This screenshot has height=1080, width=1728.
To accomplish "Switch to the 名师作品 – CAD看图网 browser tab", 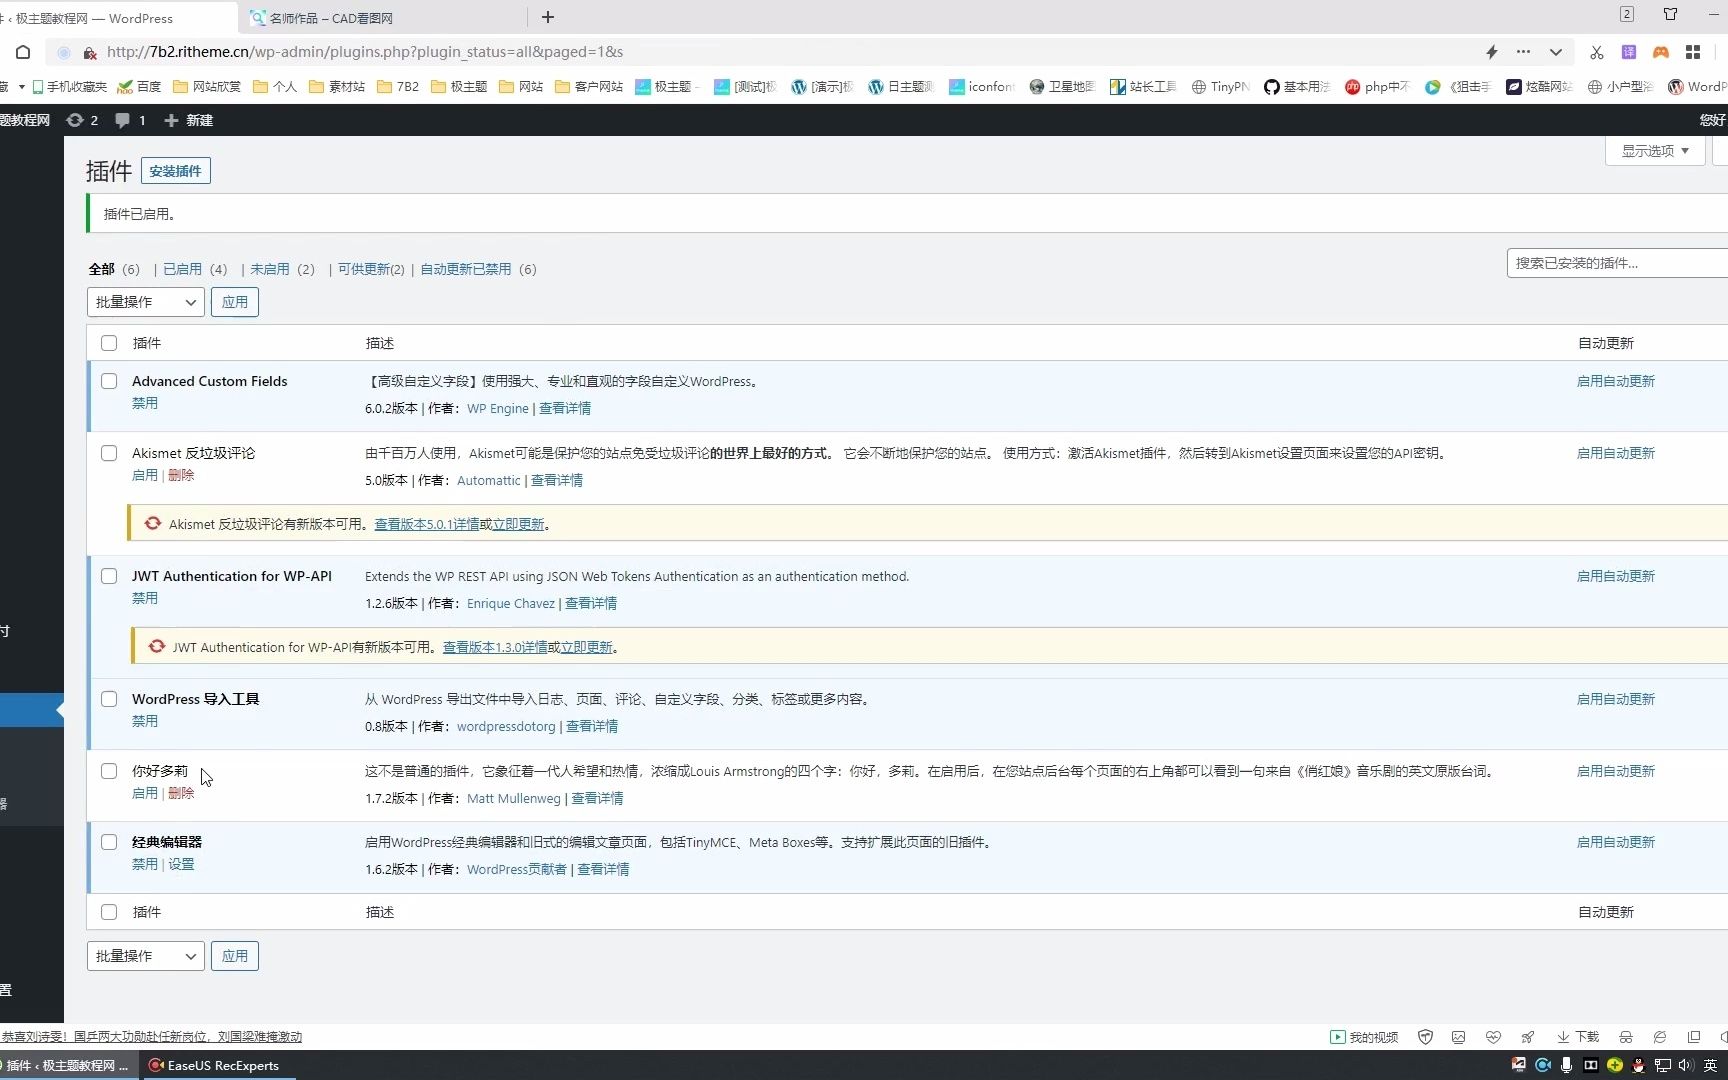I will pyautogui.click(x=384, y=18).
